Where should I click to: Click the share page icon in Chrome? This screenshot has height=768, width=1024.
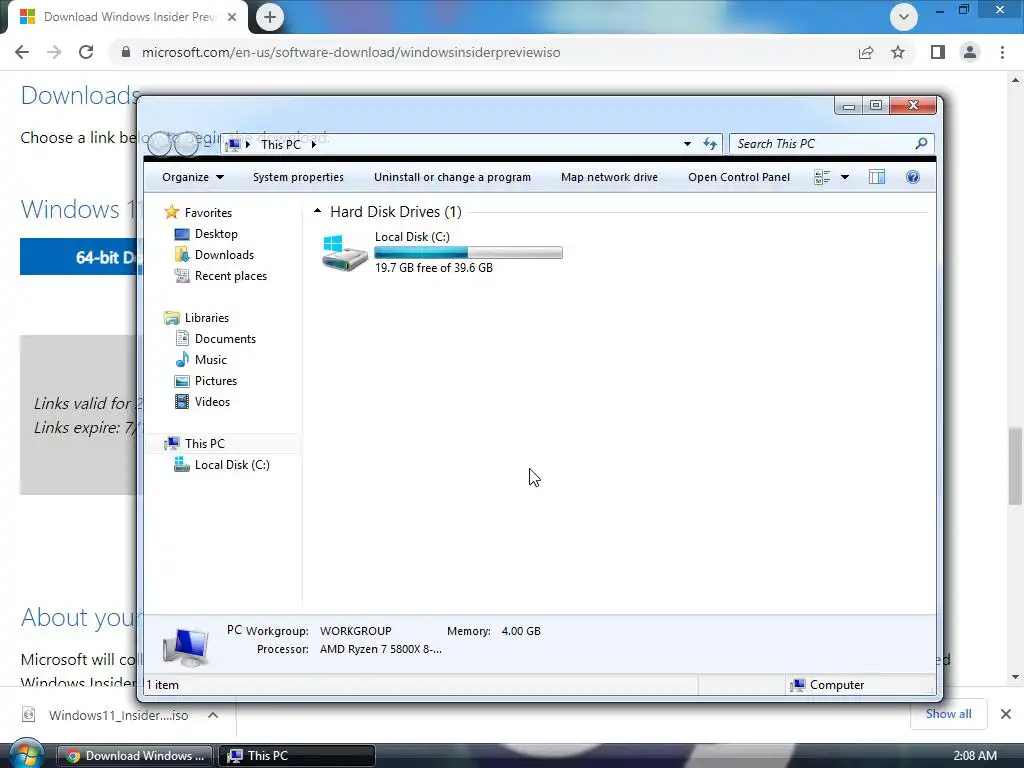pyautogui.click(x=866, y=52)
